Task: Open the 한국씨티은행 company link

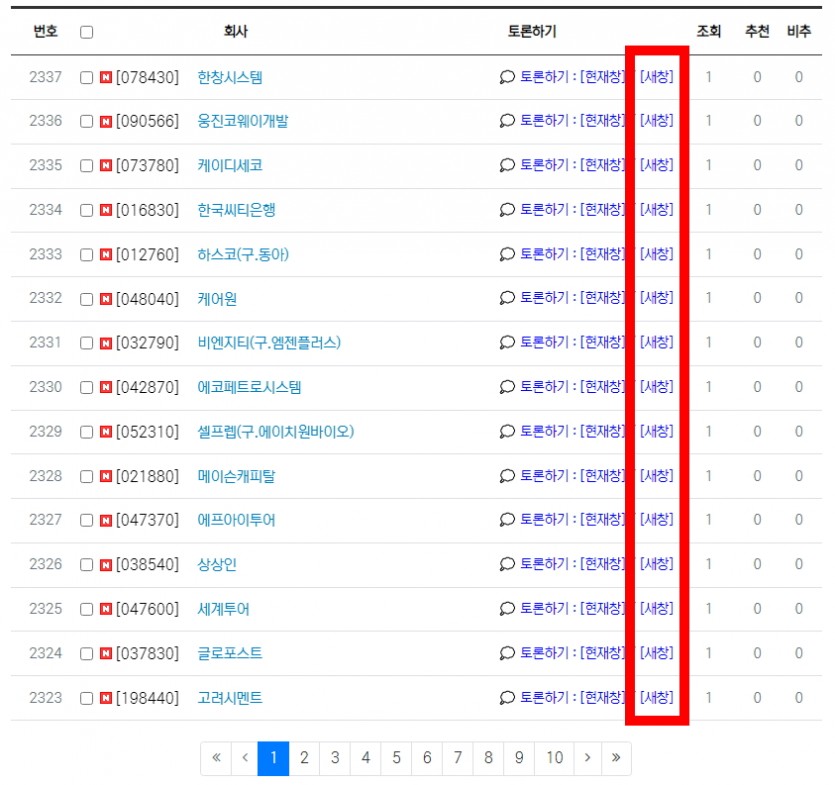Action: (x=236, y=210)
